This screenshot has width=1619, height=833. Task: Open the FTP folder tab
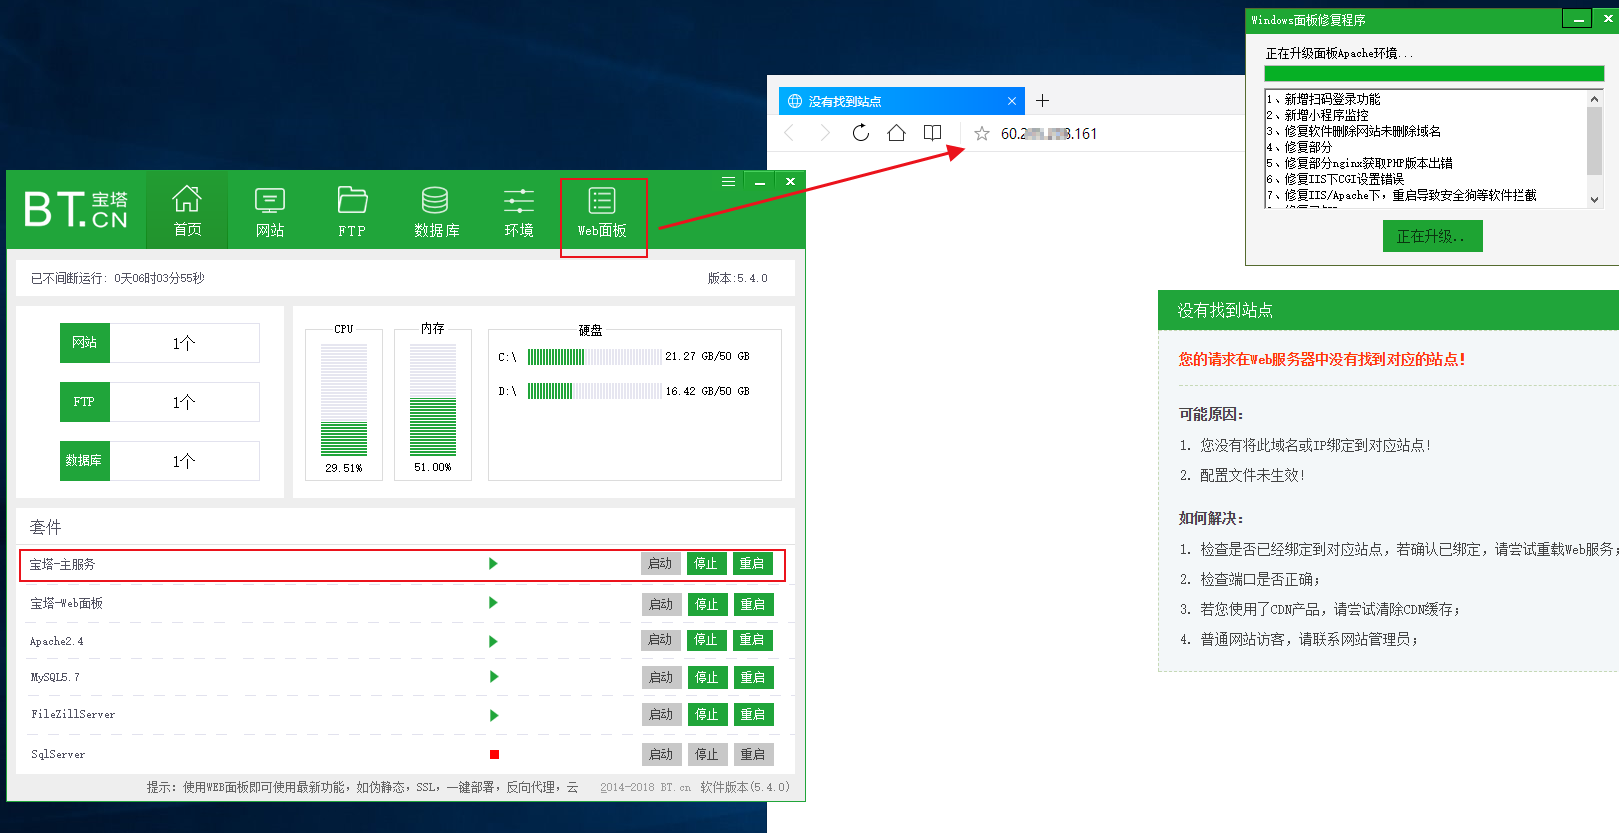pyautogui.click(x=352, y=210)
